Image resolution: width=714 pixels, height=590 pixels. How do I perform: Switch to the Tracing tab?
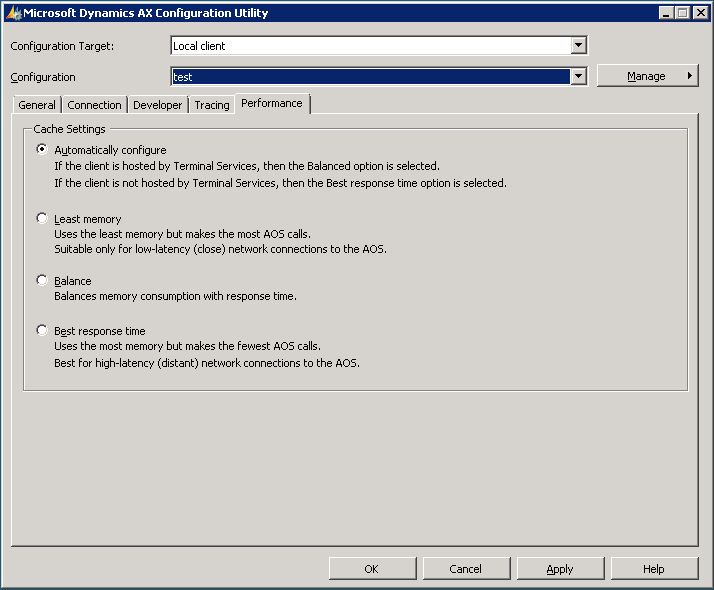coord(212,105)
